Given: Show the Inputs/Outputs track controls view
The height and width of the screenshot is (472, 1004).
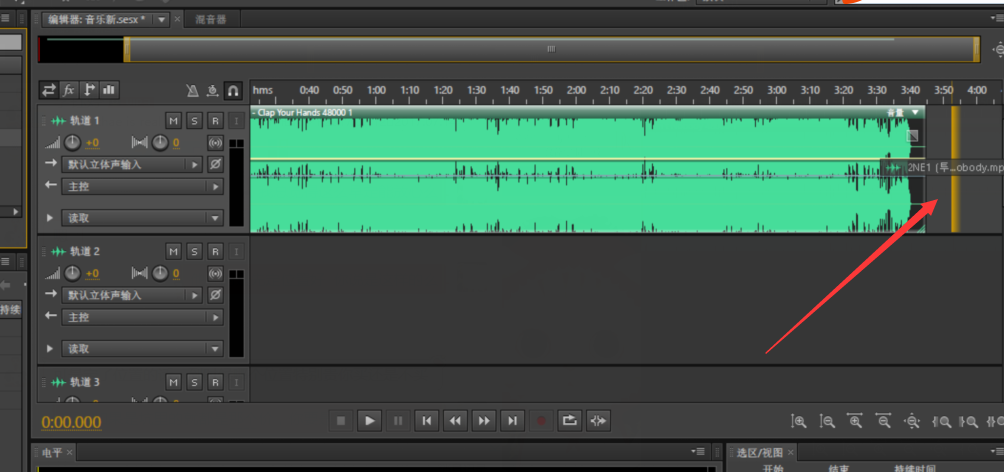Looking at the screenshot, I should 49,90.
